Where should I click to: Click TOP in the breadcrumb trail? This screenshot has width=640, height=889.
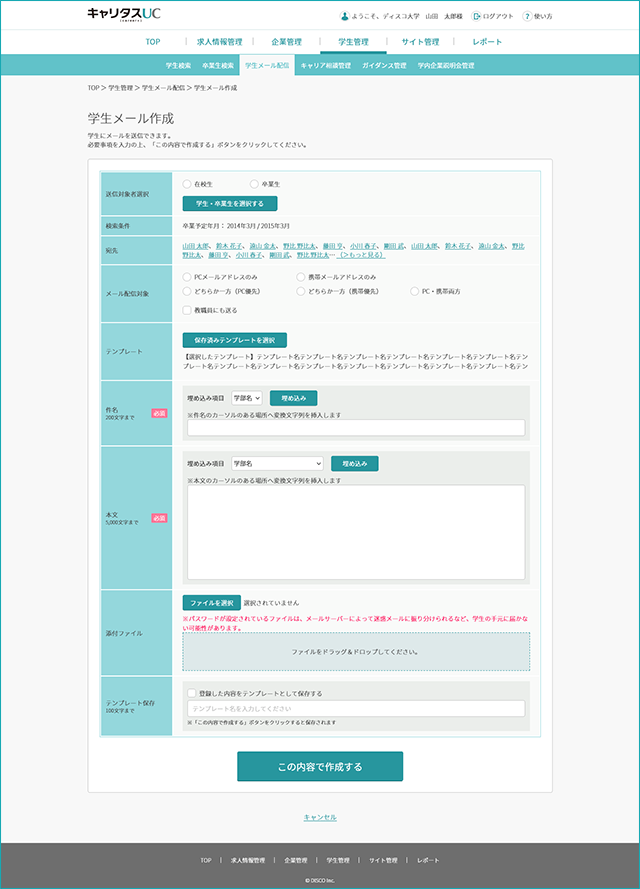93,88
